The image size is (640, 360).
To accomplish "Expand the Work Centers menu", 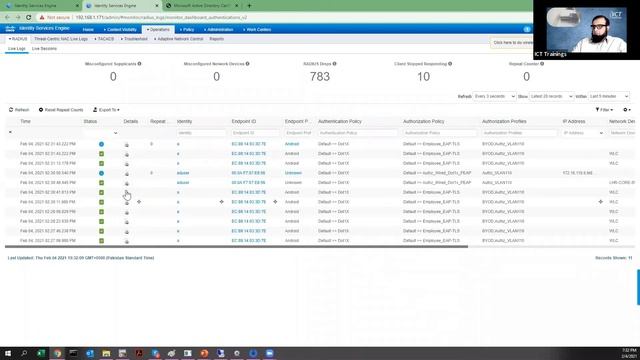I will [x=257, y=30].
